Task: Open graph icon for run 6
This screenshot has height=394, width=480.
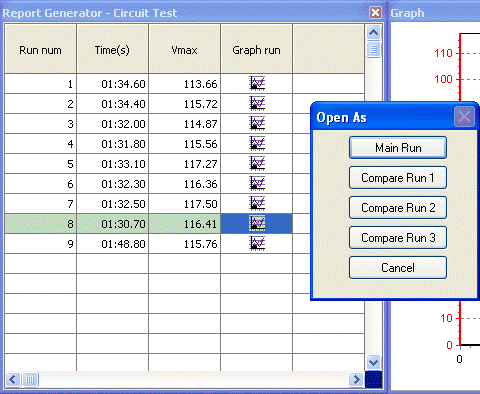Action: coord(257,184)
